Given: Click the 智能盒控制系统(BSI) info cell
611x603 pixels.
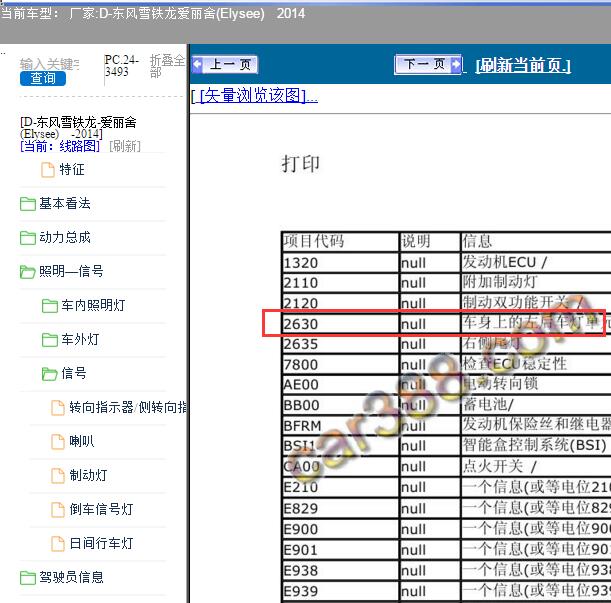Looking at the screenshot, I should tap(535, 445).
